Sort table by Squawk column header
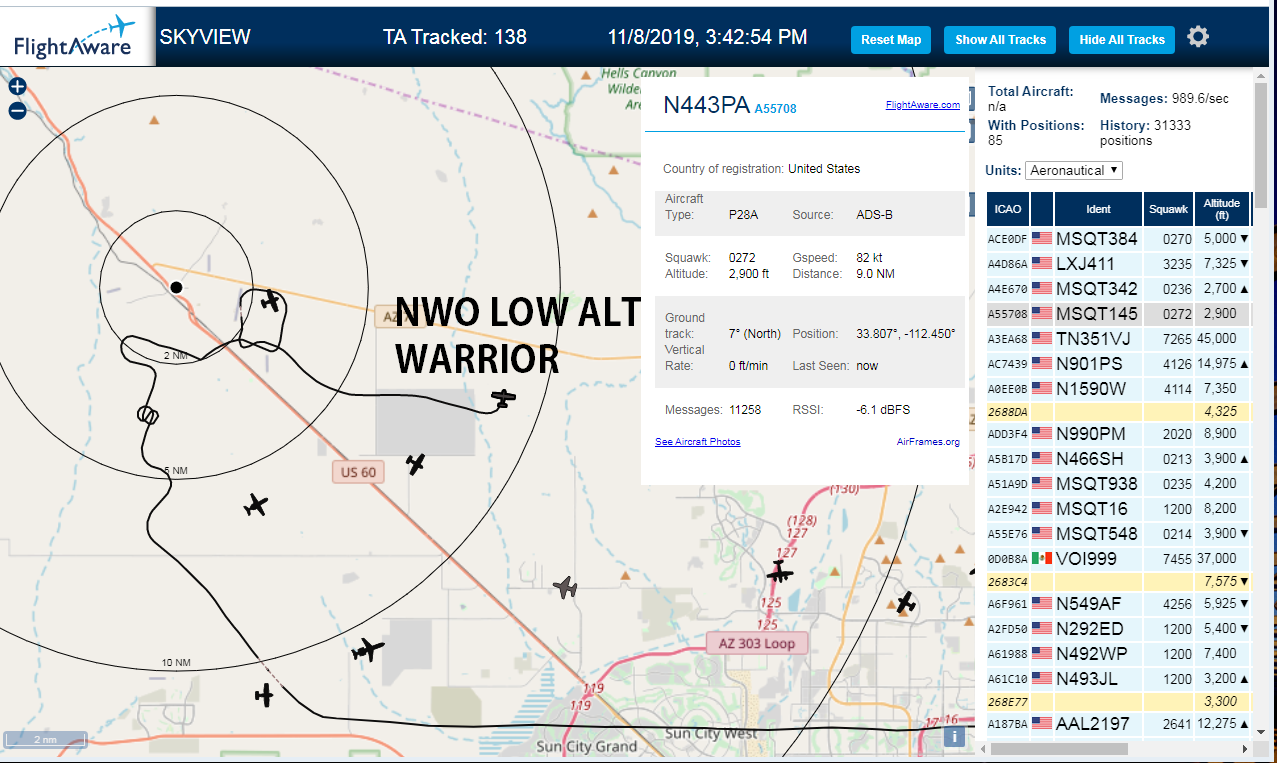This screenshot has height=763, width=1277. [x=1168, y=209]
